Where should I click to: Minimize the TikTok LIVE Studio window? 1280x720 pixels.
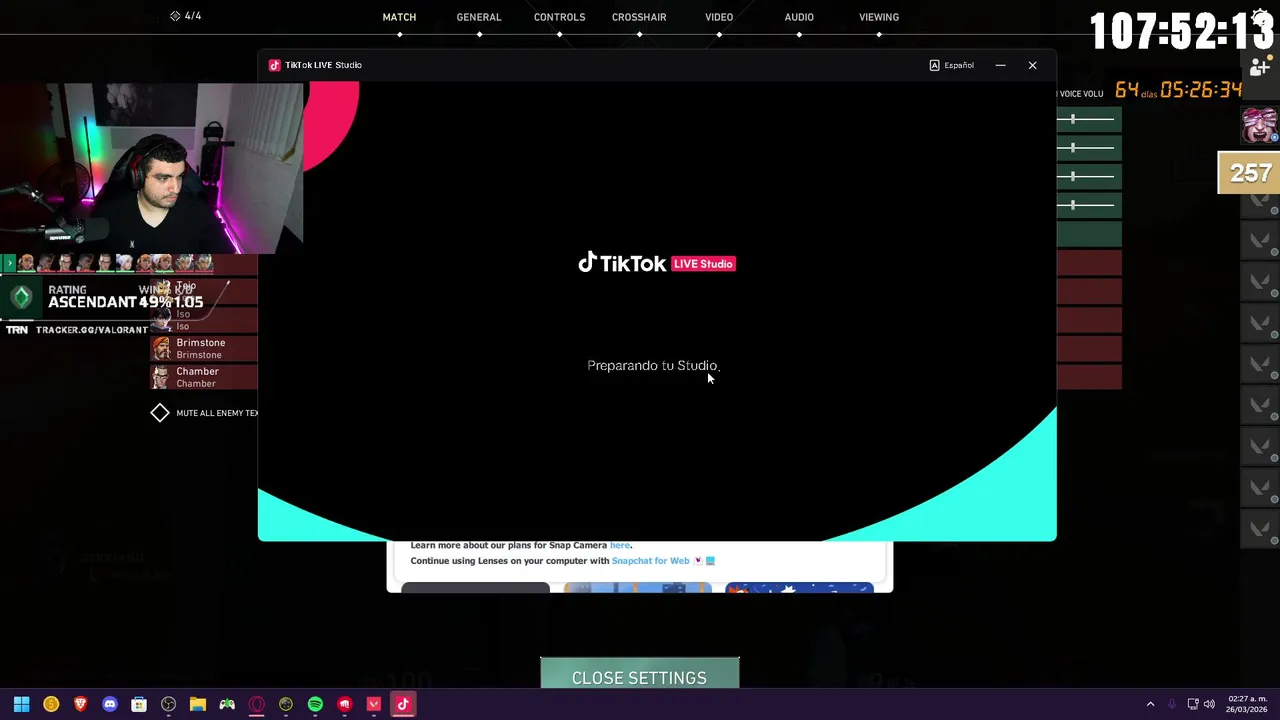pyautogui.click(x=1000, y=65)
